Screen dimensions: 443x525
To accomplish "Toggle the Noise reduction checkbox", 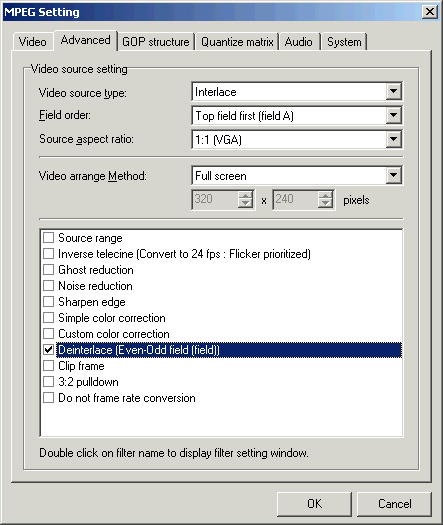I will pos(49,286).
